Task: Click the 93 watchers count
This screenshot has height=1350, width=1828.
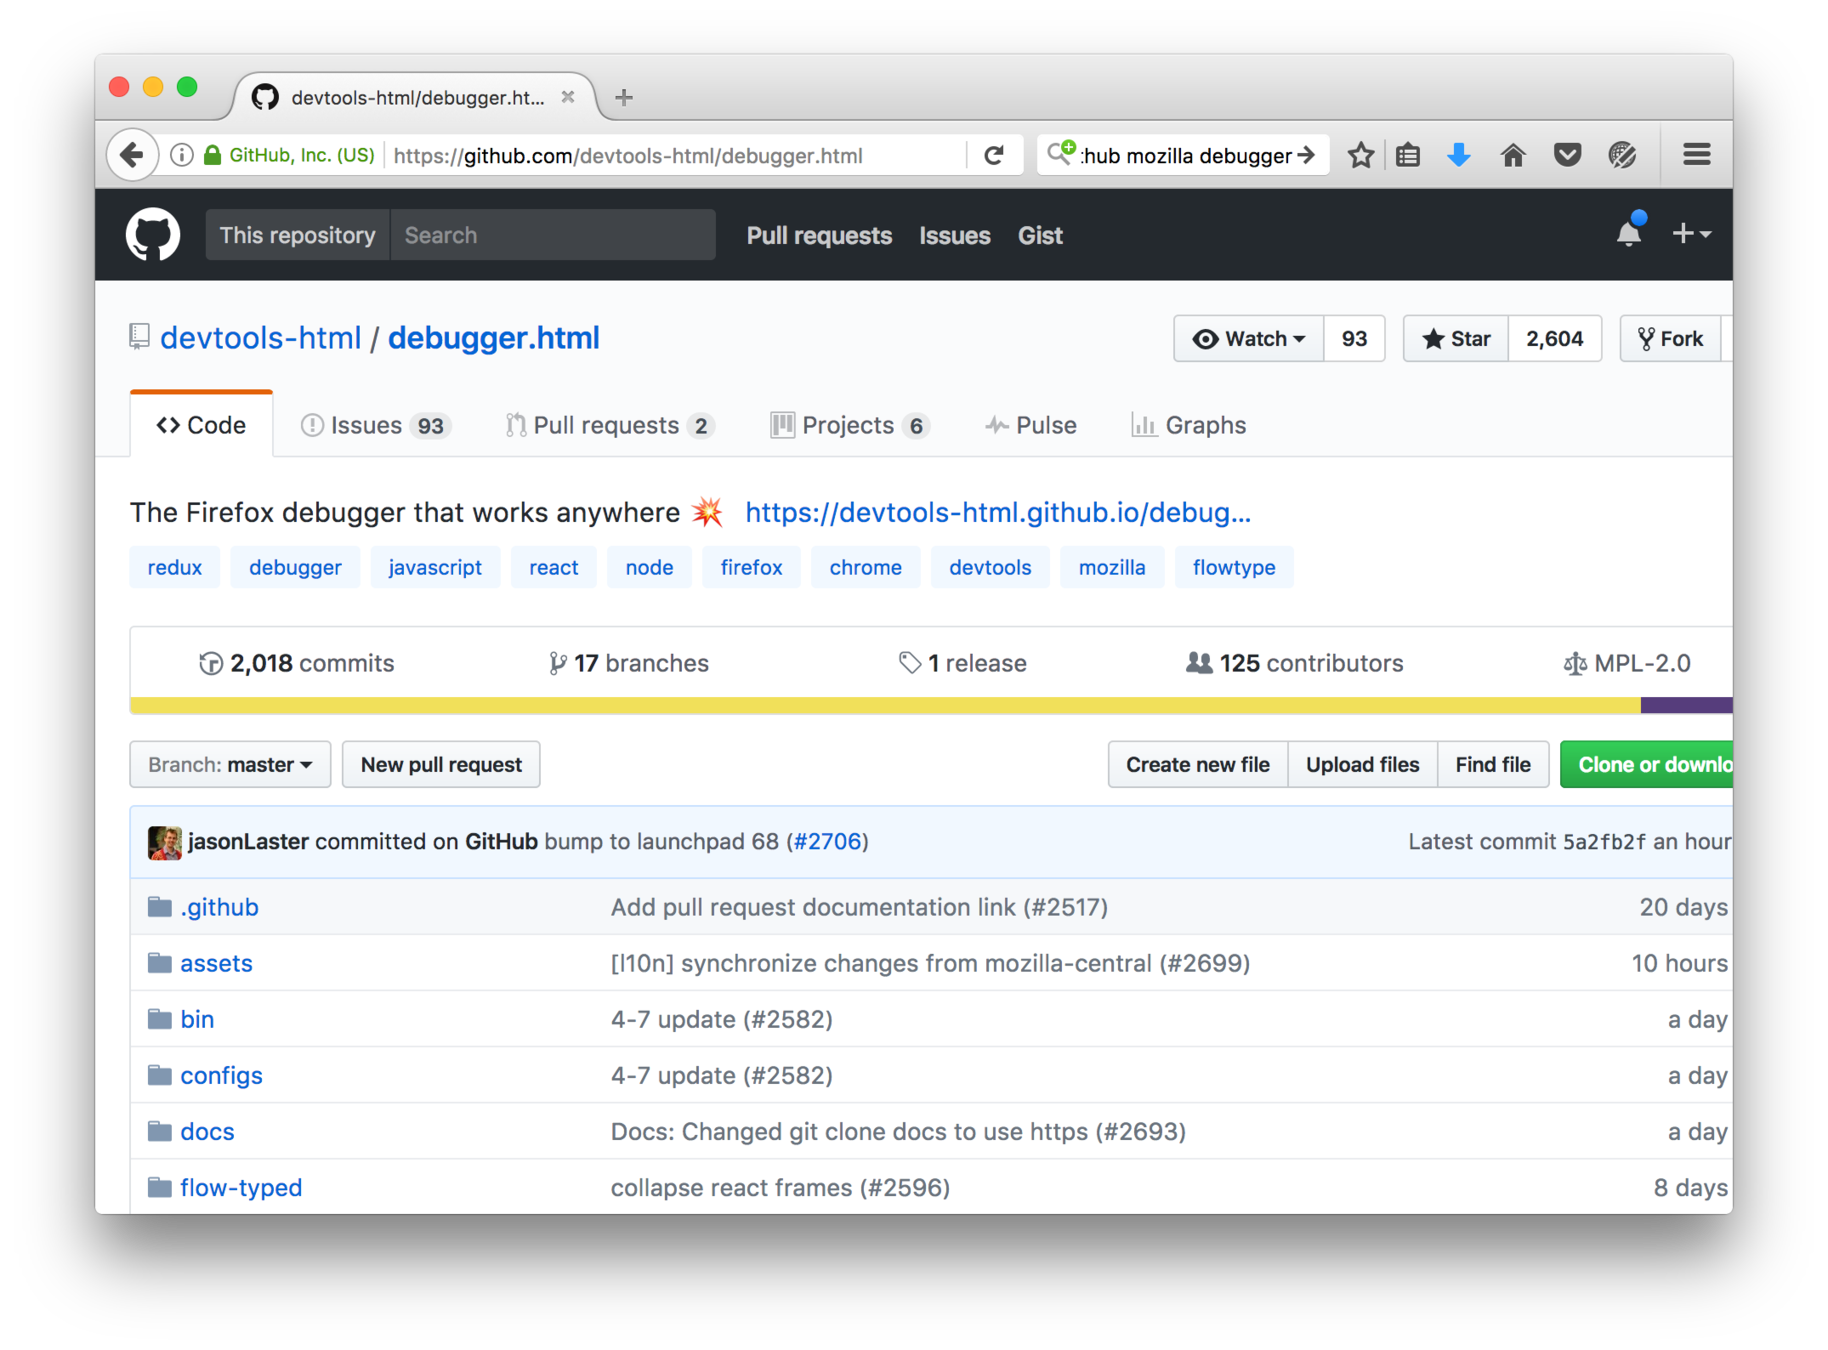Action: click(1354, 339)
